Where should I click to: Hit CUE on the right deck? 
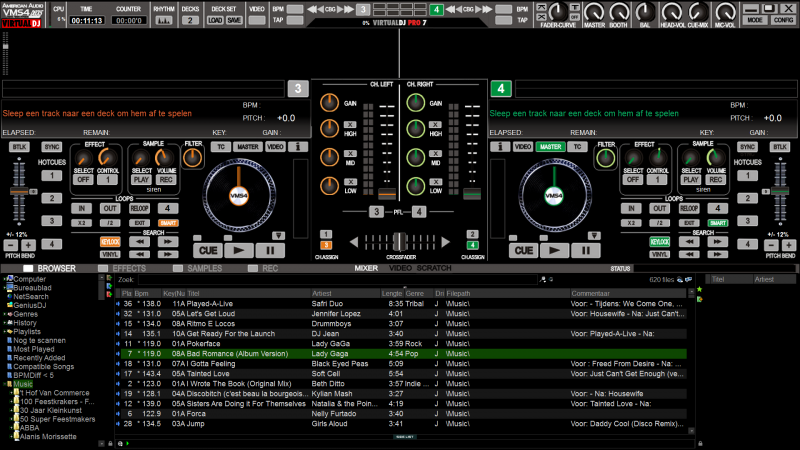(523, 251)
